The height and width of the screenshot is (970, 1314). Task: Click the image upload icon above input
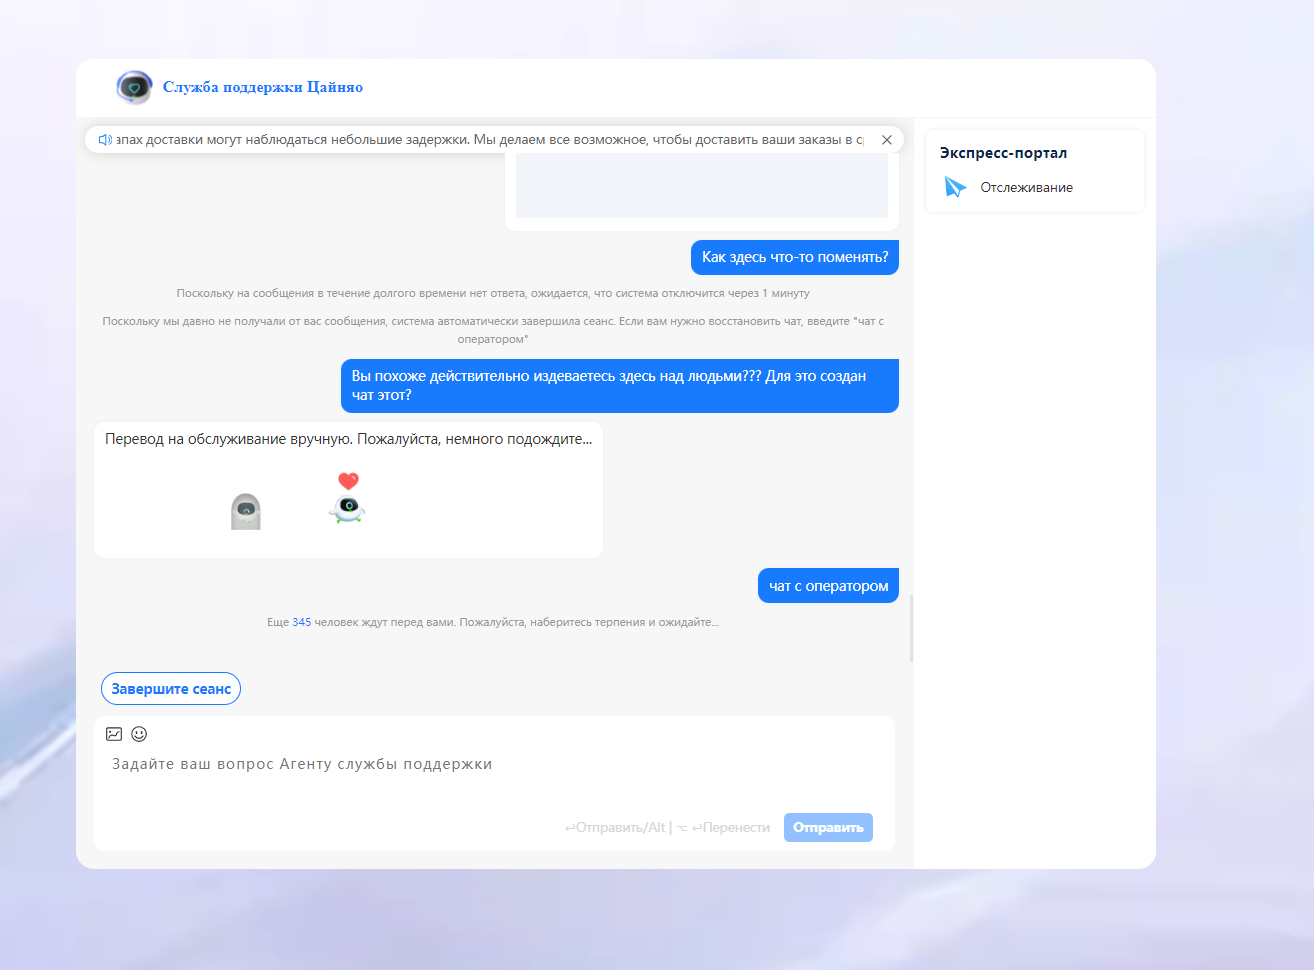coord(114,734)
